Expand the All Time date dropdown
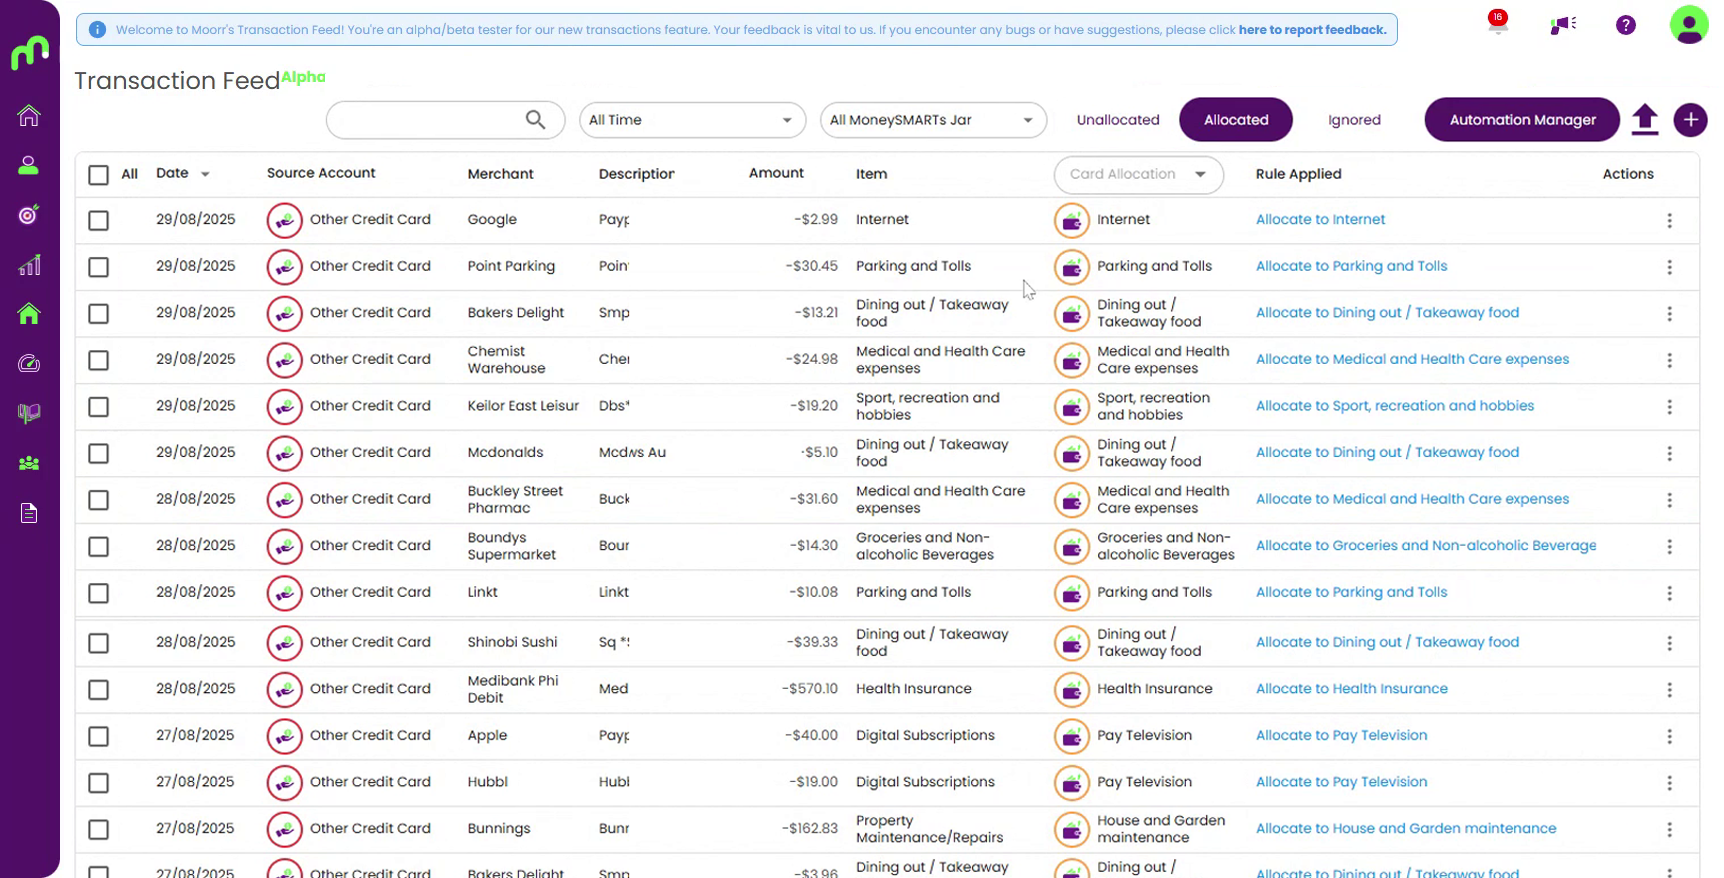This screenshot has height=878, width=1724. [692, 120]
